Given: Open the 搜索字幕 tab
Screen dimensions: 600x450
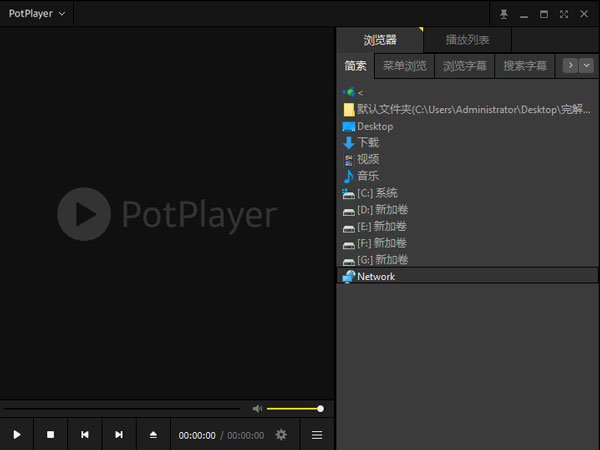Looking at the screenshot, I should (x=525, y=66).
